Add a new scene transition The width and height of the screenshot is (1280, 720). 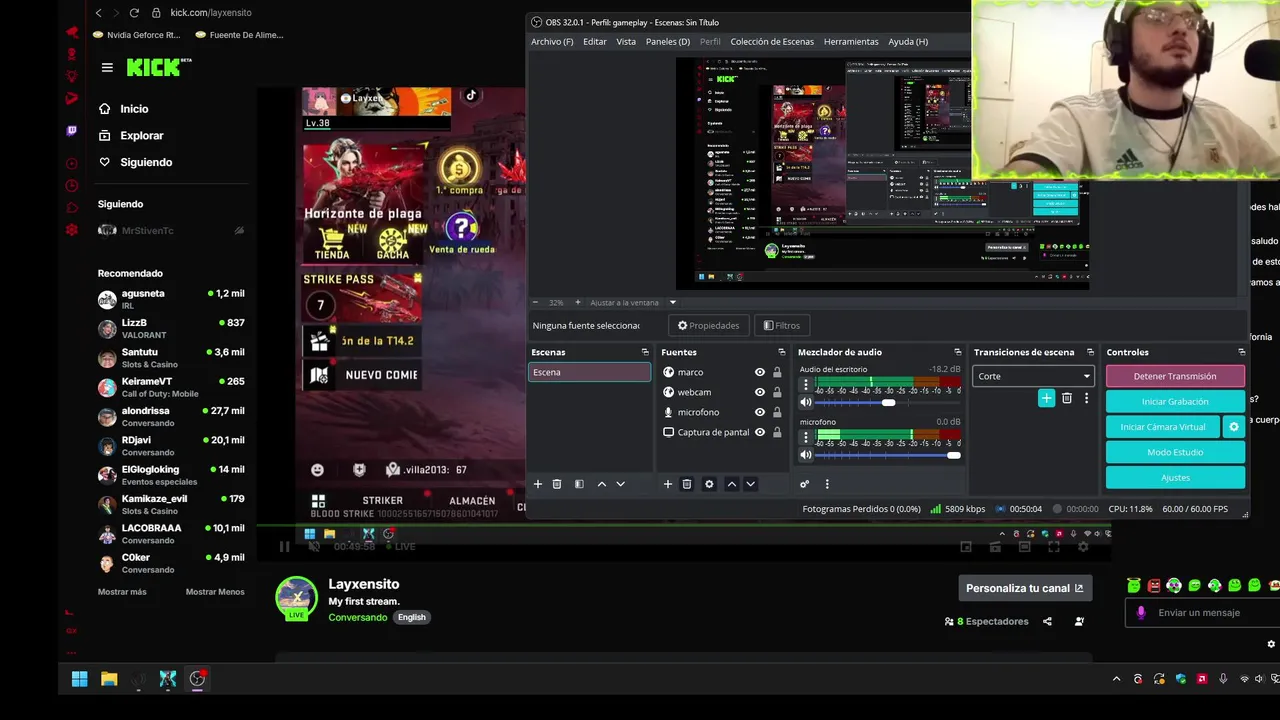click(x=1046, y=398)
